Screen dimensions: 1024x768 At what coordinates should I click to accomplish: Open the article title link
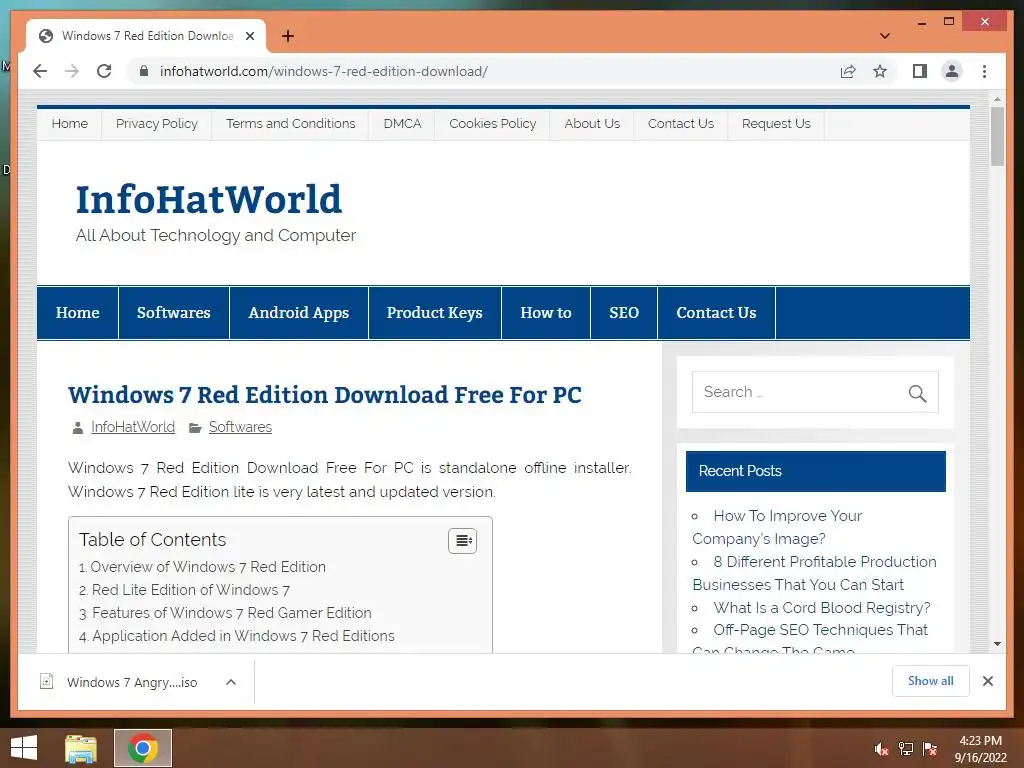pyautogui.click(x=325, y=394)
